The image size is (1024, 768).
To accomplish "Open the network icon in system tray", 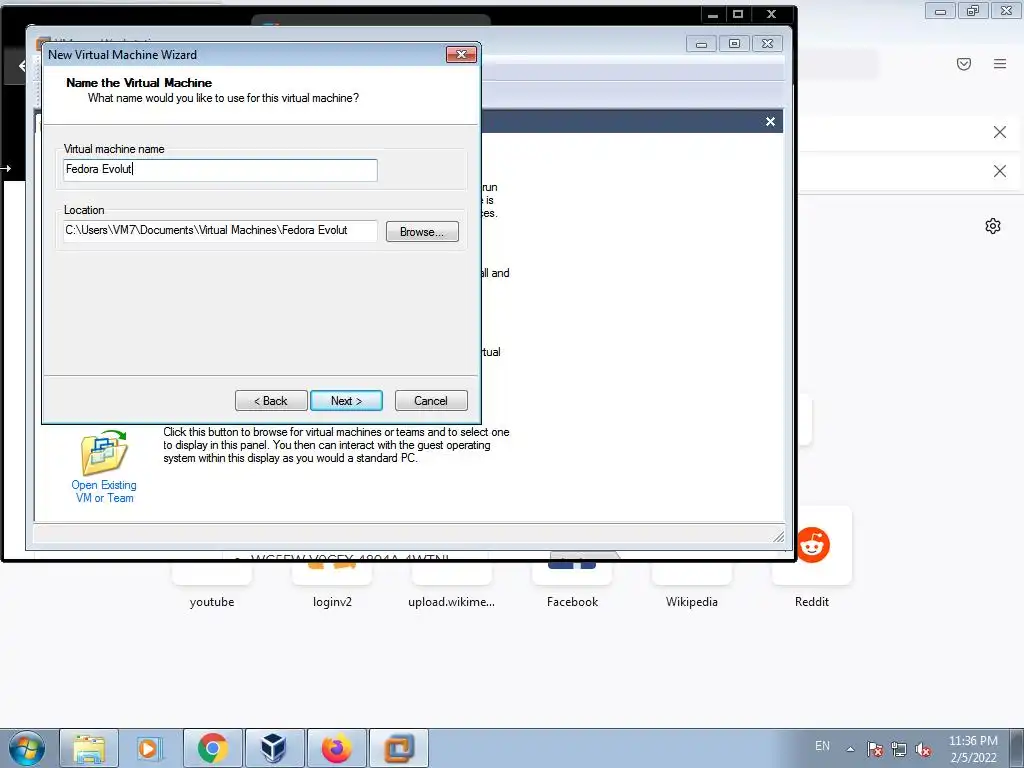I will coord(899,749).
